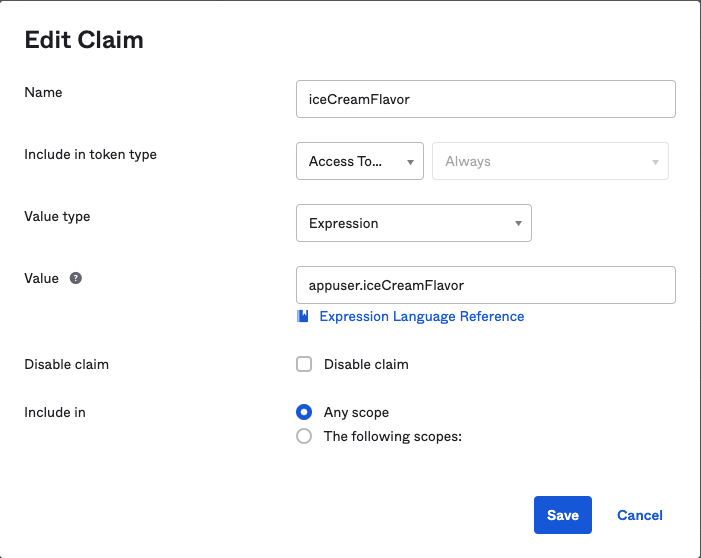Click the "Disable claim" text beside the checkbox
Image resolution: width=701 pixels, height=558 pixels.
coord(366,364)
